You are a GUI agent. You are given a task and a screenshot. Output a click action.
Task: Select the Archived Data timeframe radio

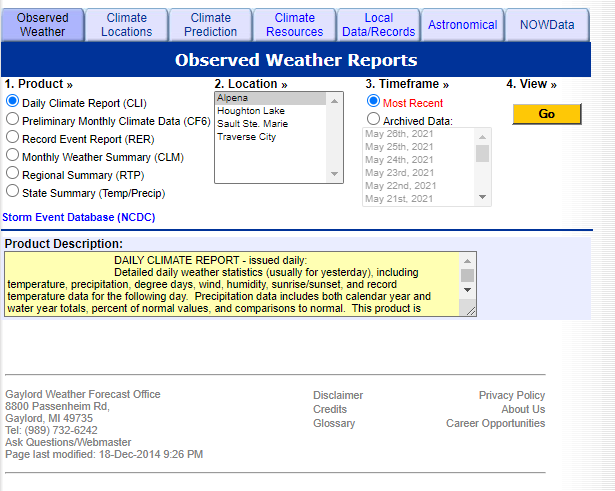coord(373,120)
